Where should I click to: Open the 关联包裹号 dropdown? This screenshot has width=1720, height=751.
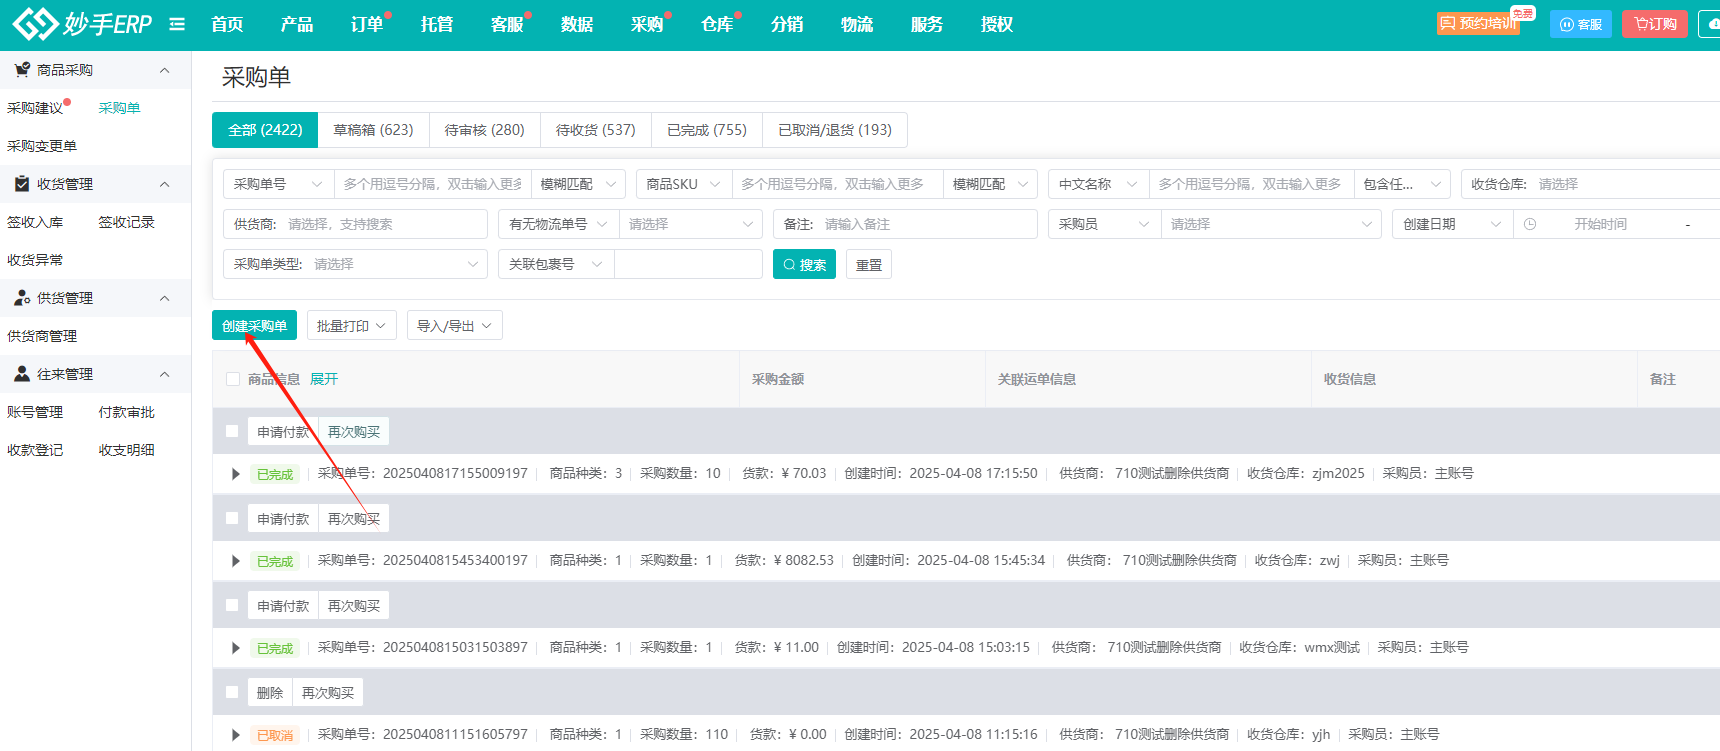coord(556,264)
